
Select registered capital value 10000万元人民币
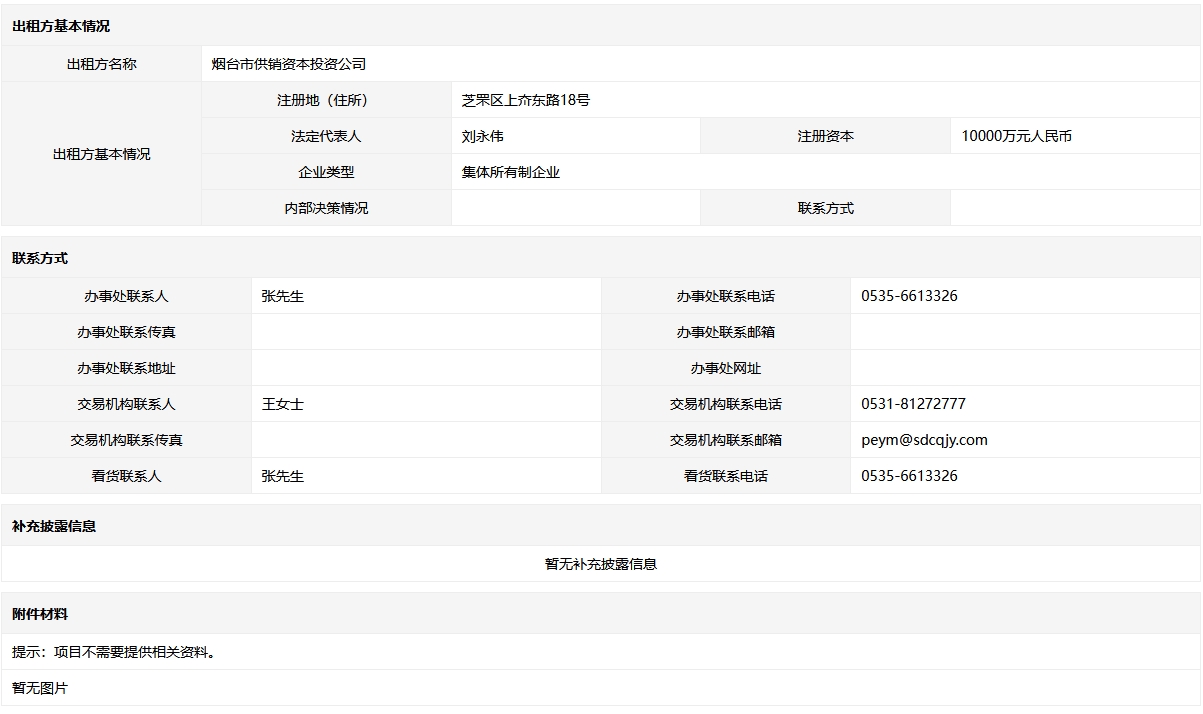click(x=1016, y=136)
